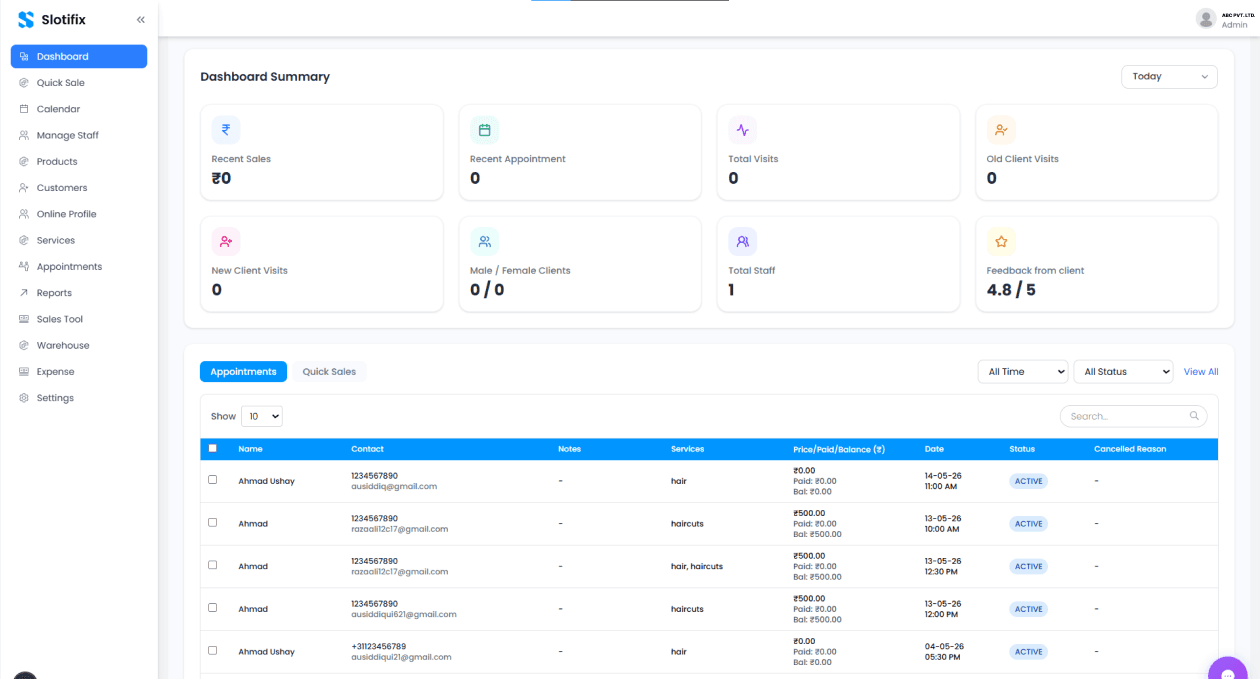
Task: Focus the table Search field
Action: pos(1133,416)
